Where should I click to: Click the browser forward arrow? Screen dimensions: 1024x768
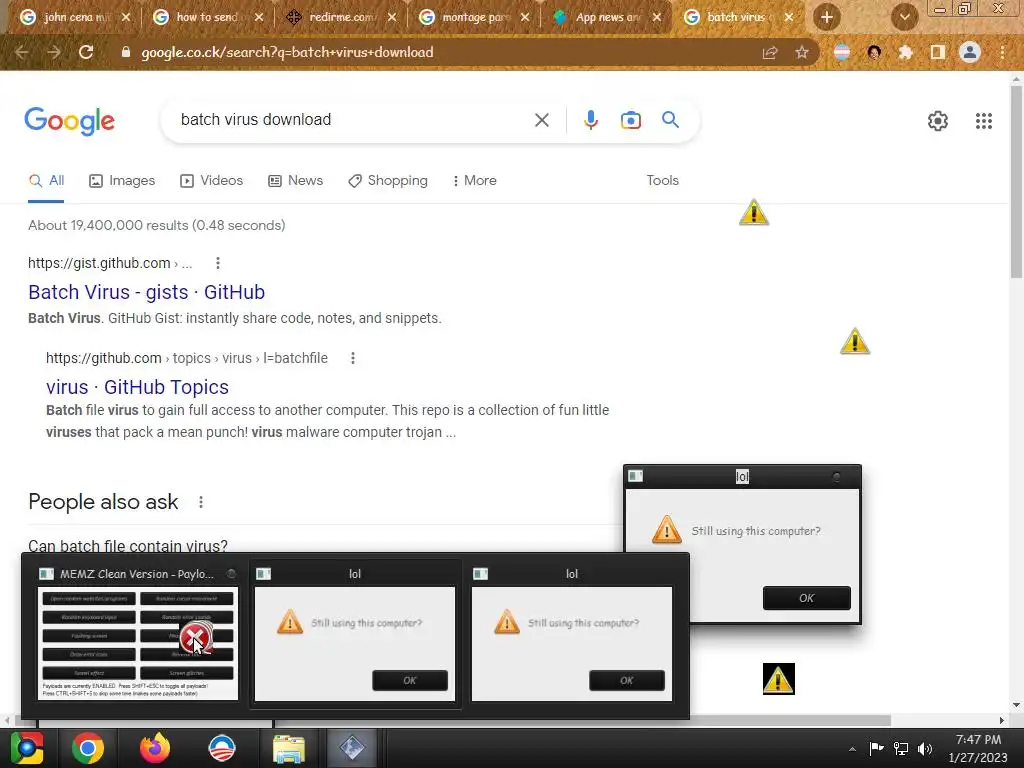[x=54, y=52]
